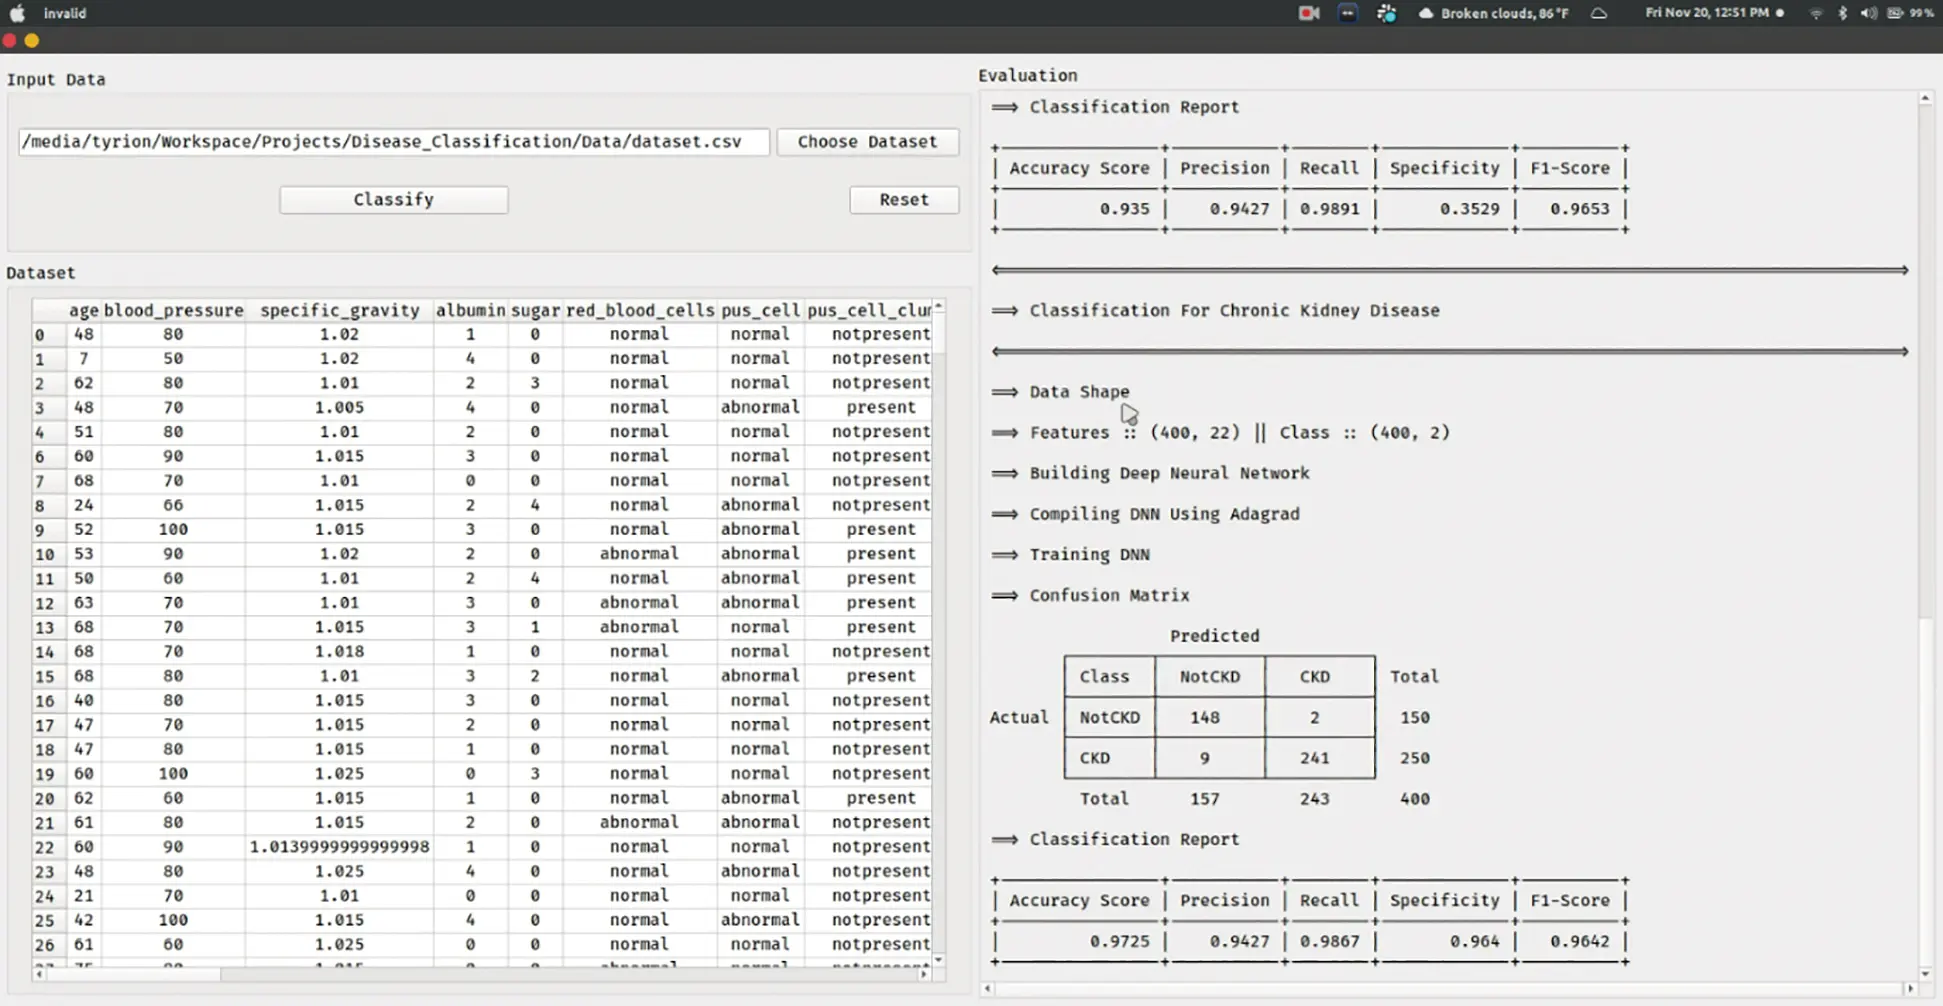Close the window with the red button
Image resolution: width=1943 pixels, height=1006 pixels.
[10, 41]
